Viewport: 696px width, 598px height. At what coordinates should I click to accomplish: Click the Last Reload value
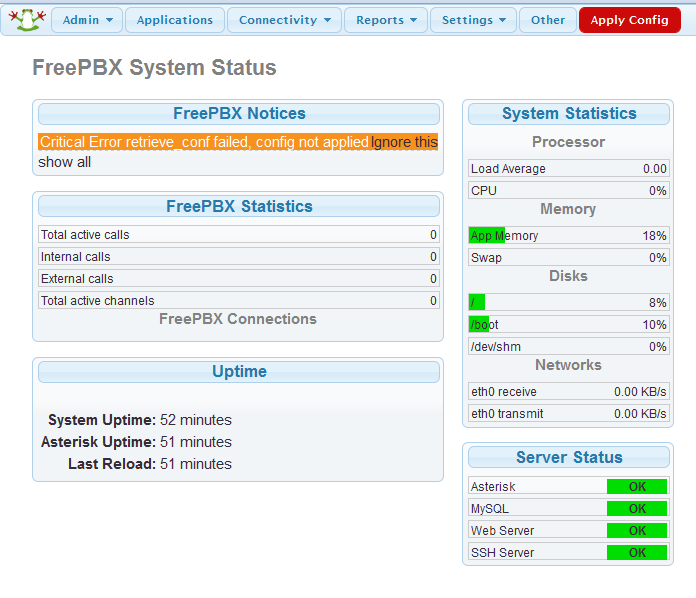tap(196, 464)
